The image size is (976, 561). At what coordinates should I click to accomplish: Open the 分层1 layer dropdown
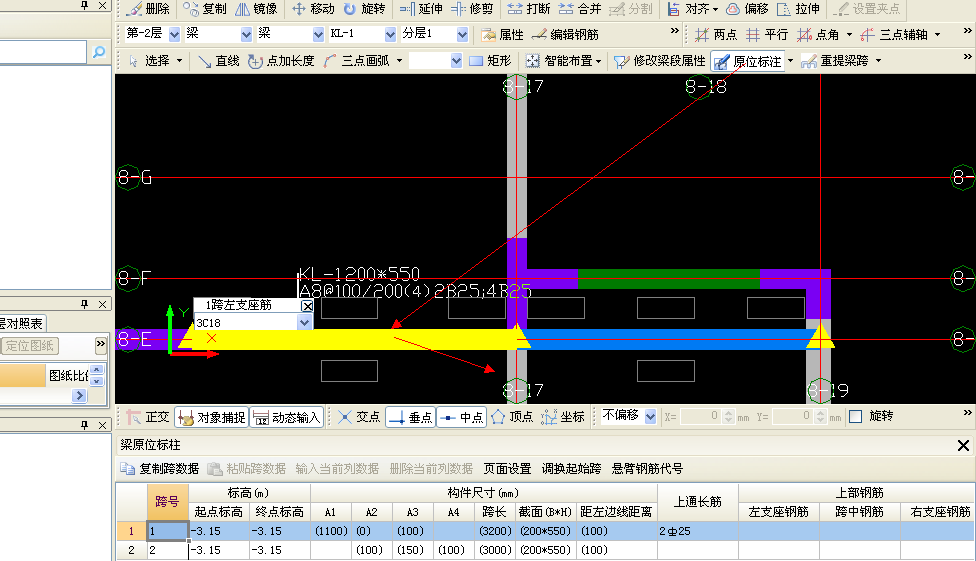pyautogui.click(x=462, y=35)
